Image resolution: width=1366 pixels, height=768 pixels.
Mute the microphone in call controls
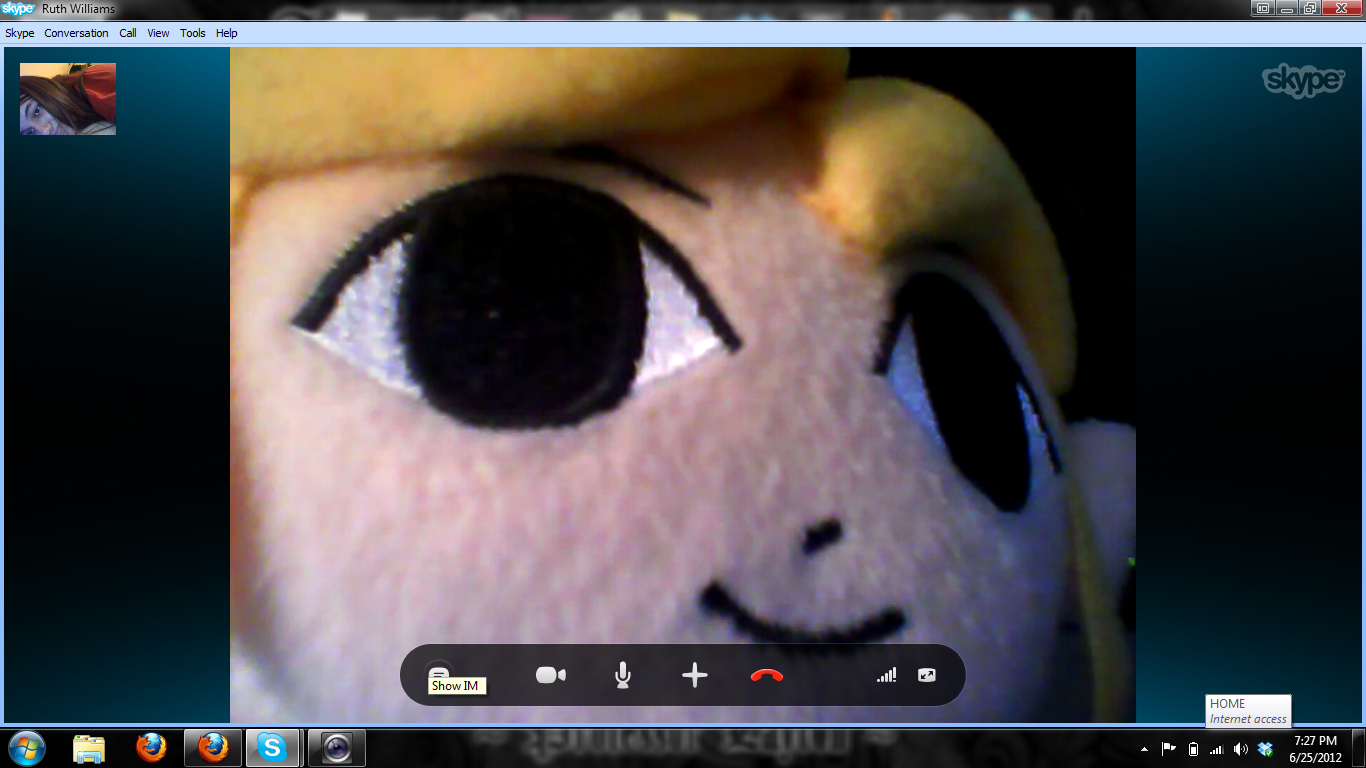pyautogui.click(x=622, y=676)
